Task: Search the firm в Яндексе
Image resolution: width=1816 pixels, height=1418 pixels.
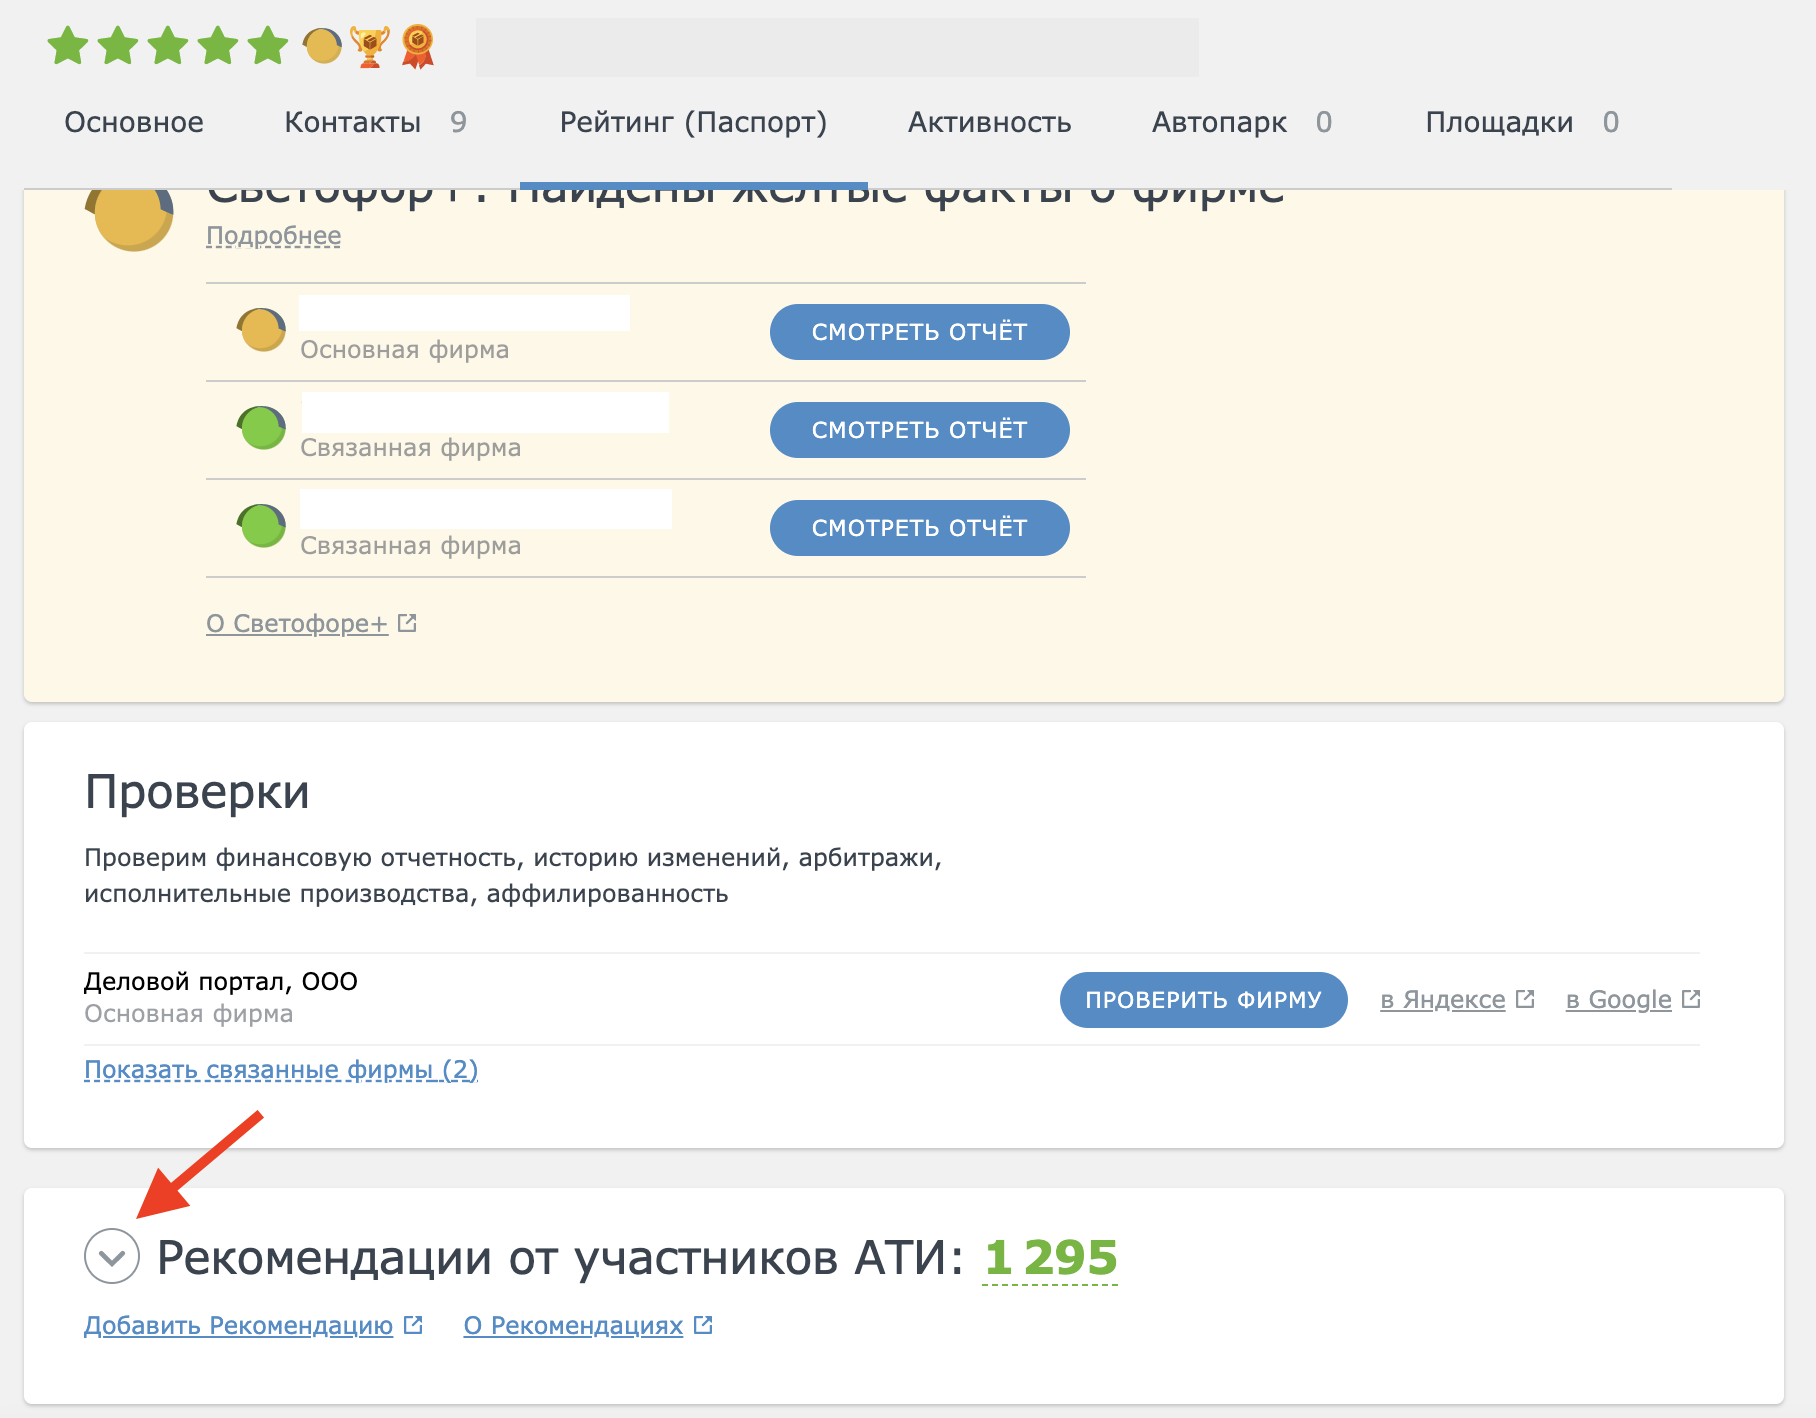Action: click(x=1443, y=1000)
